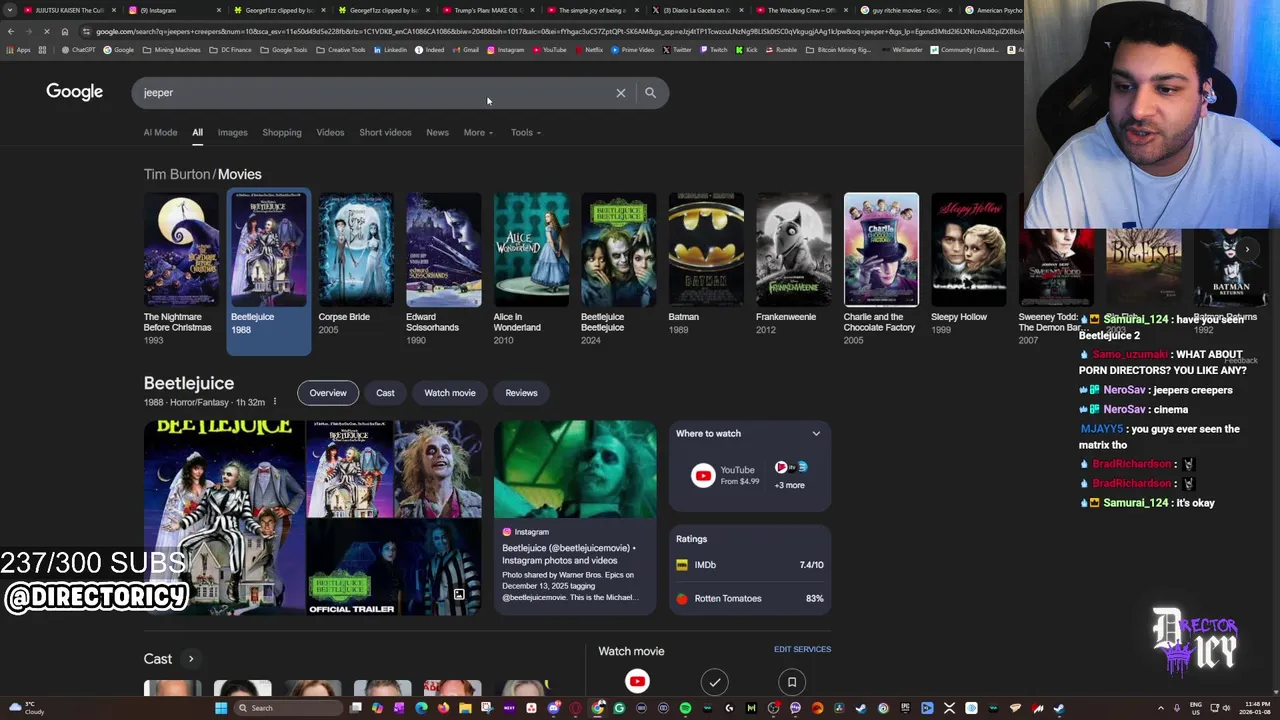The width and height of the screenshot is (1280, 720).
Task: Click the magnifier search icon in Google search bar
Action: (650, 93)
